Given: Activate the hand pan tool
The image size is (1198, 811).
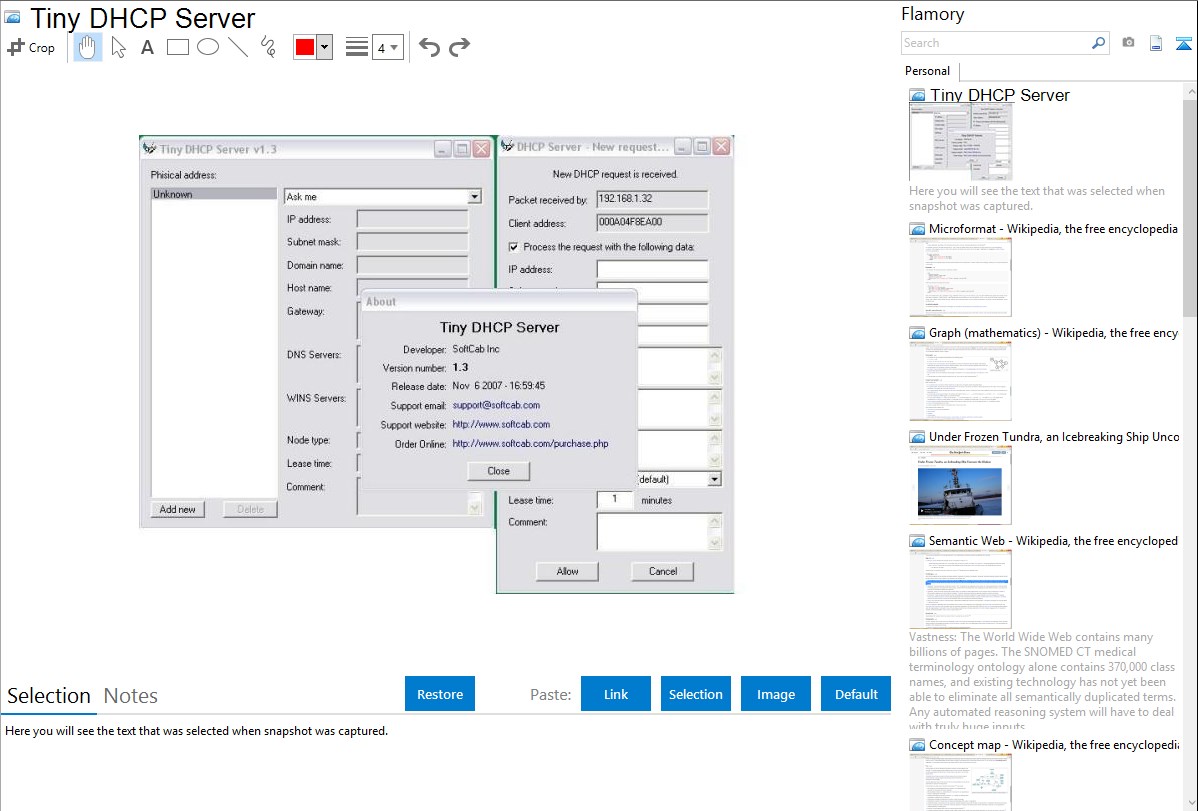Looking at the screenshot, I should [x=88, y=47].
